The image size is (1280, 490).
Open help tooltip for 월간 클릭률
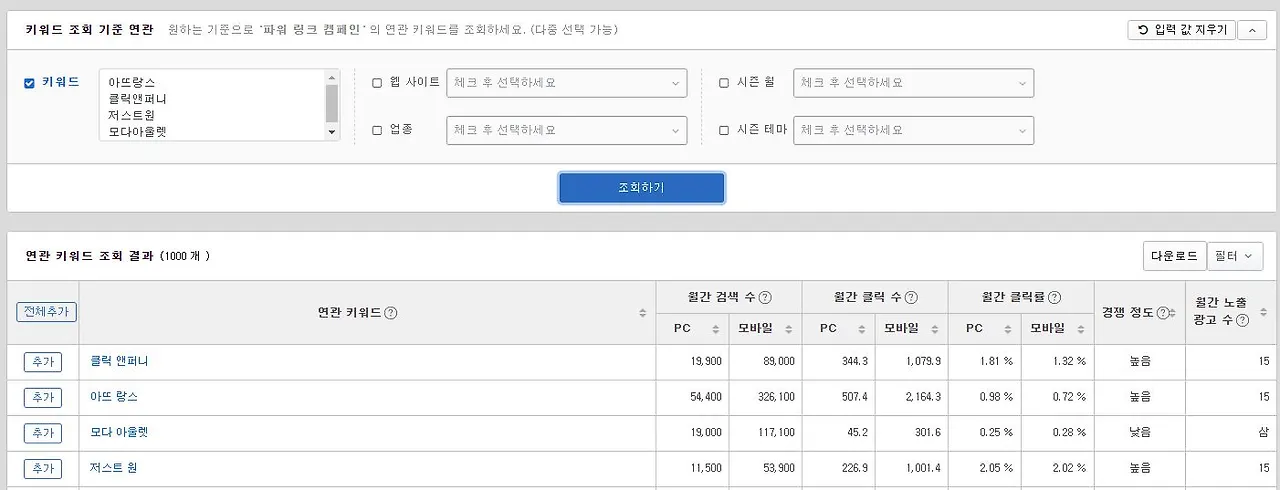click(1055, 297)
